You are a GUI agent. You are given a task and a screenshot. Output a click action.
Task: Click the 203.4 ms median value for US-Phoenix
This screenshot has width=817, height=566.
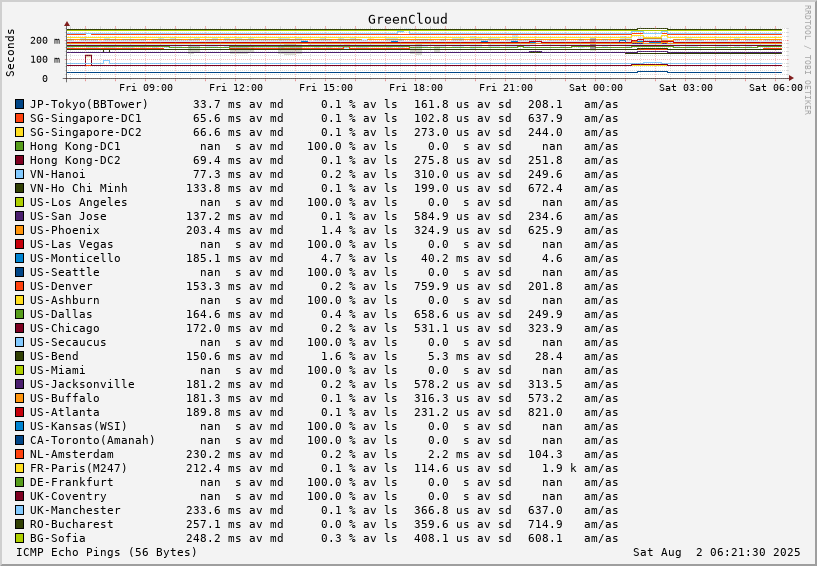[214, 230]
